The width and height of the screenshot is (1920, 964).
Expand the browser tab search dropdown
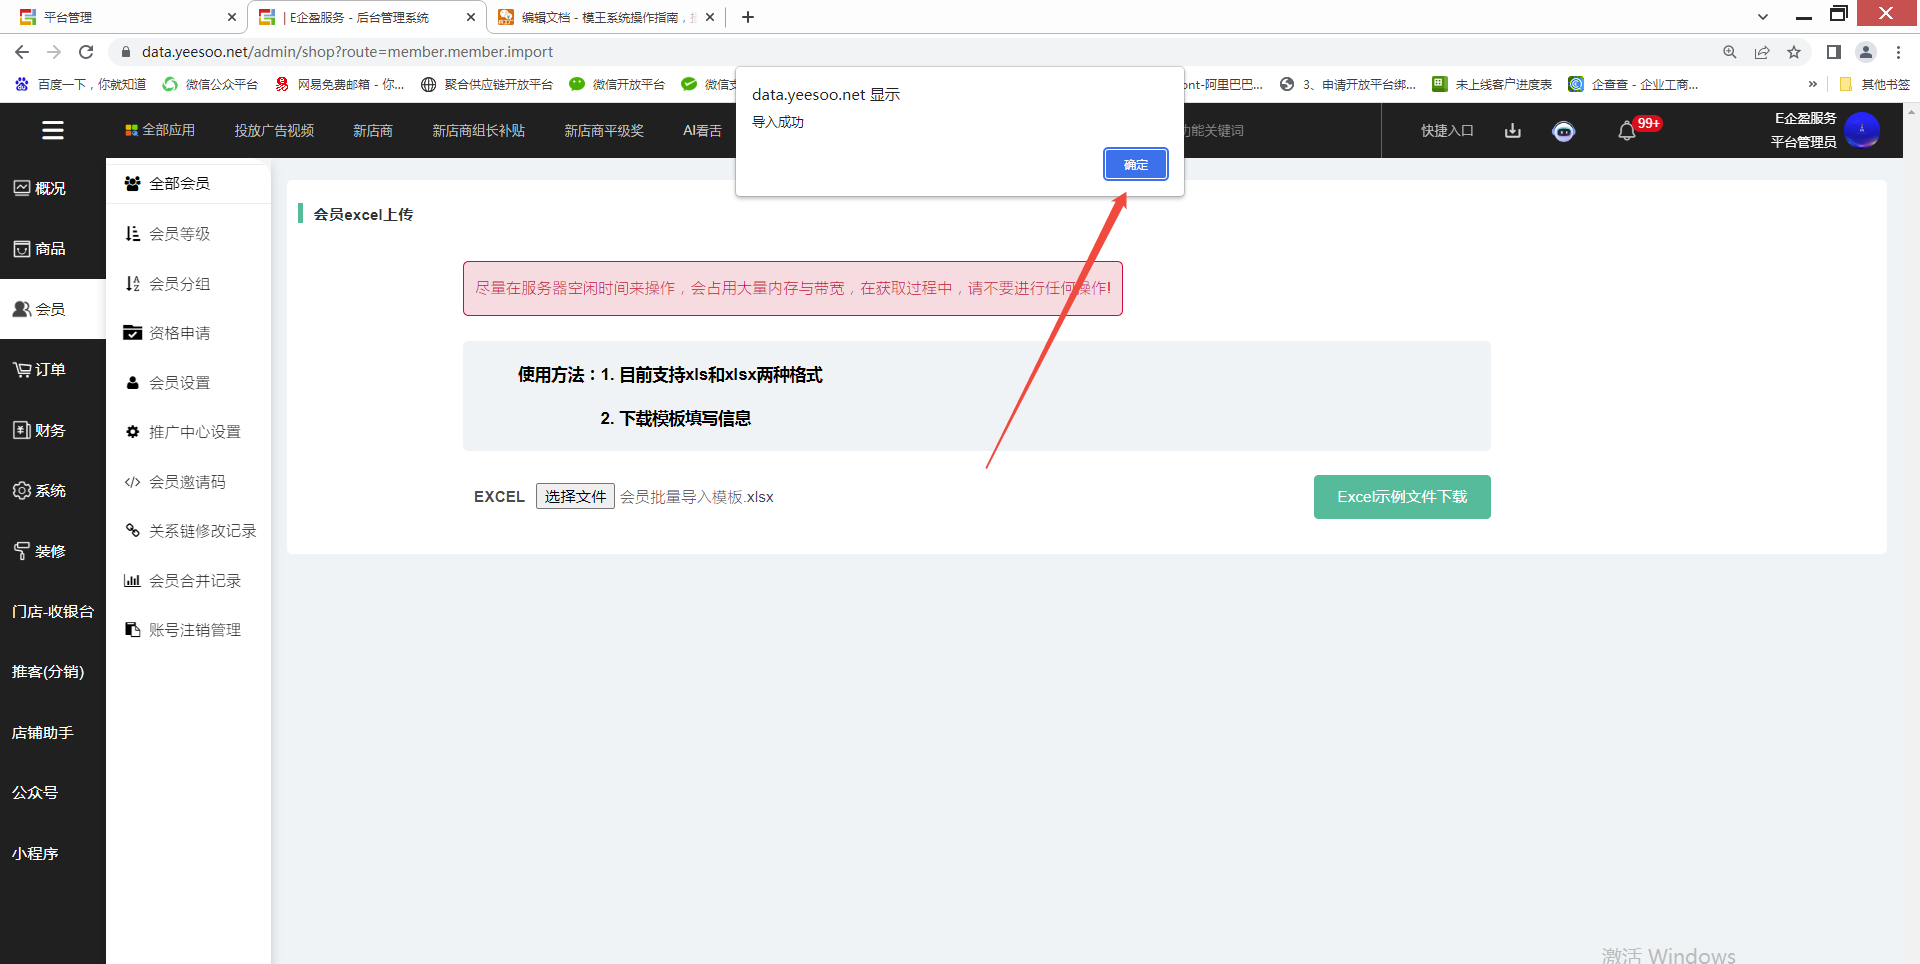[1763, 17]
